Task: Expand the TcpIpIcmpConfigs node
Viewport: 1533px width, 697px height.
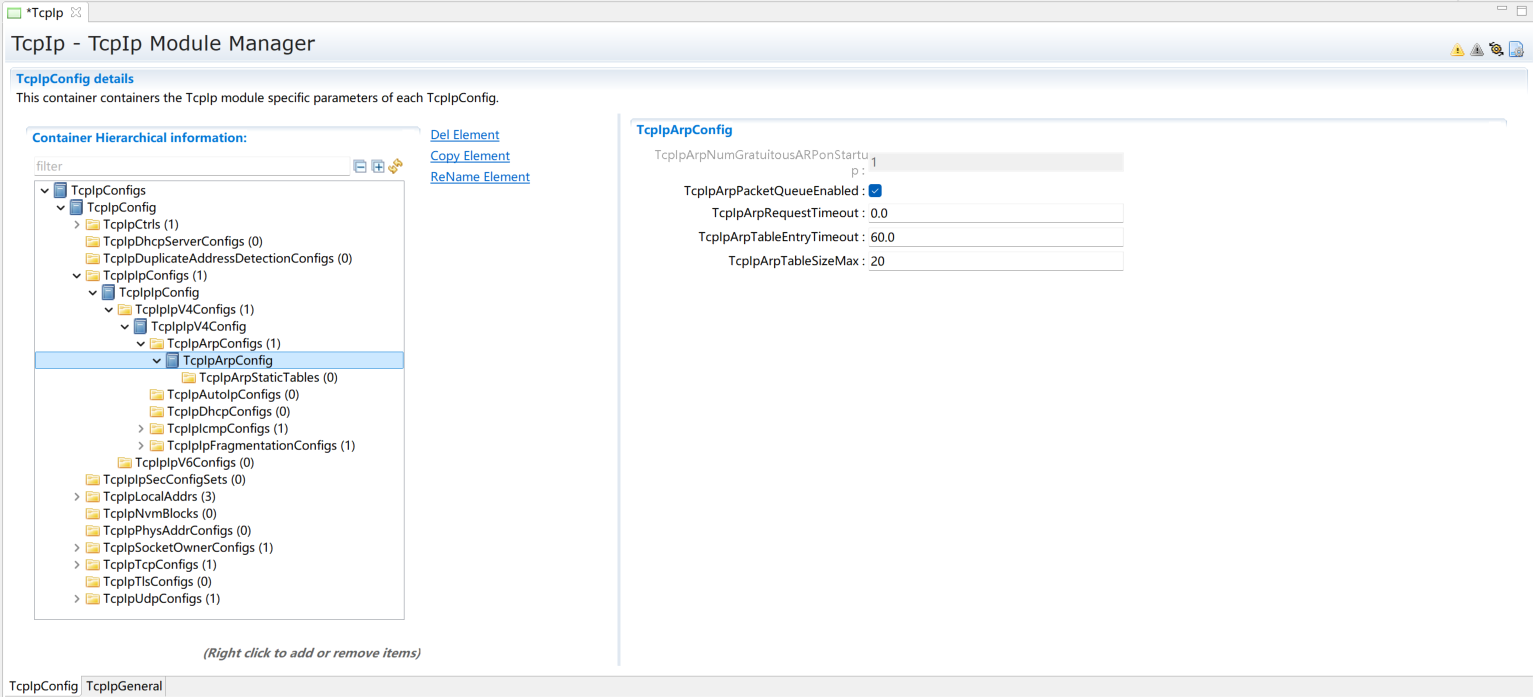Action: [141, 429]
